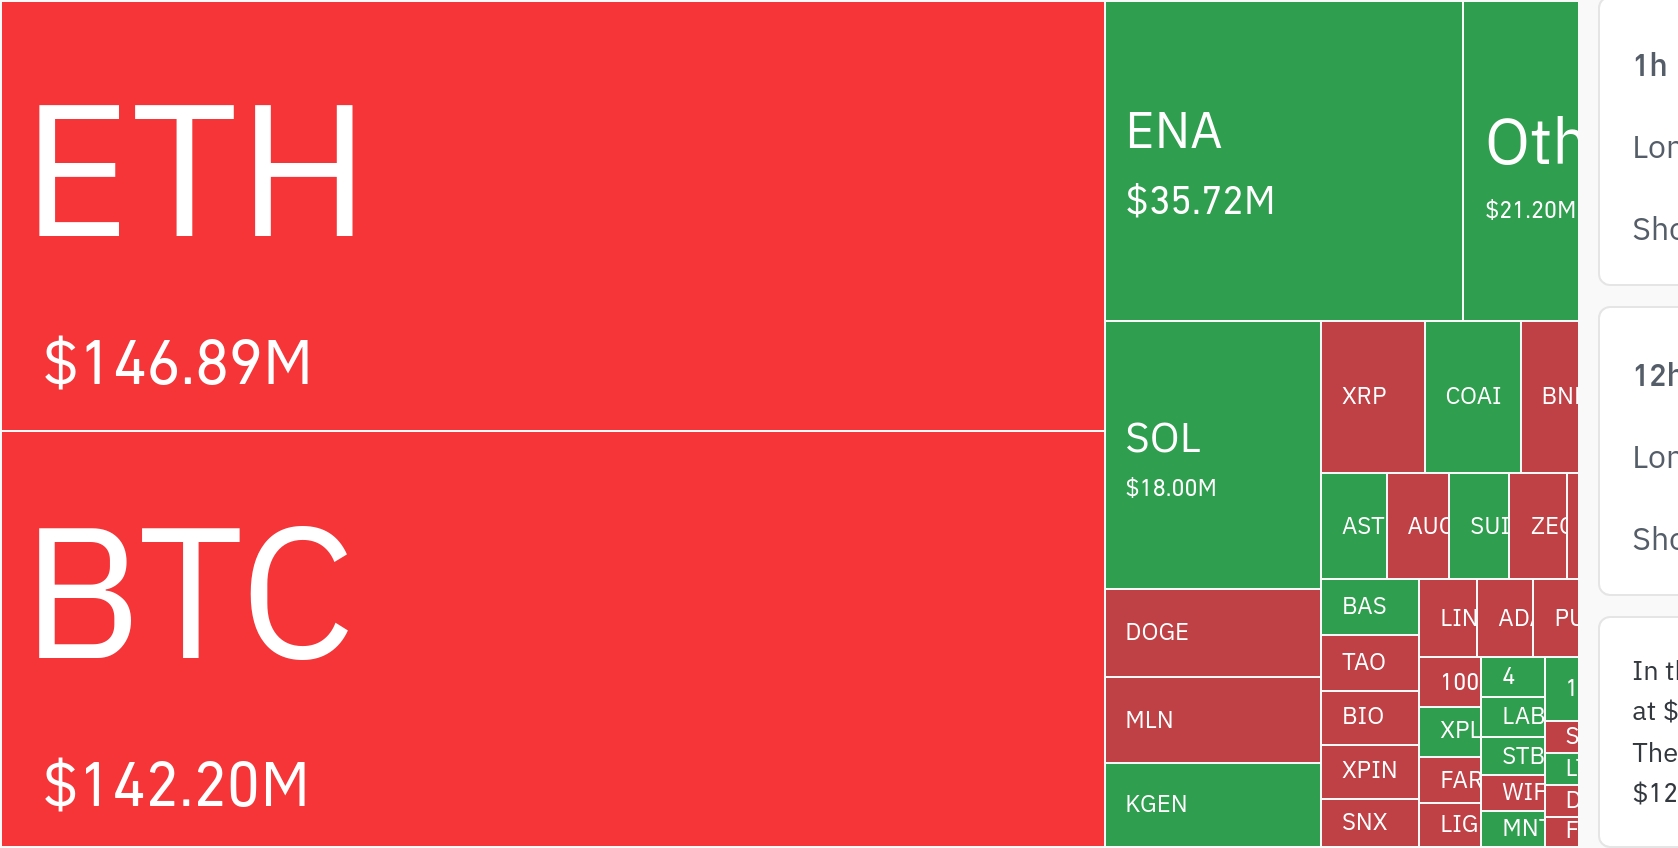Click the XRP red tile

coord(1372,397)
